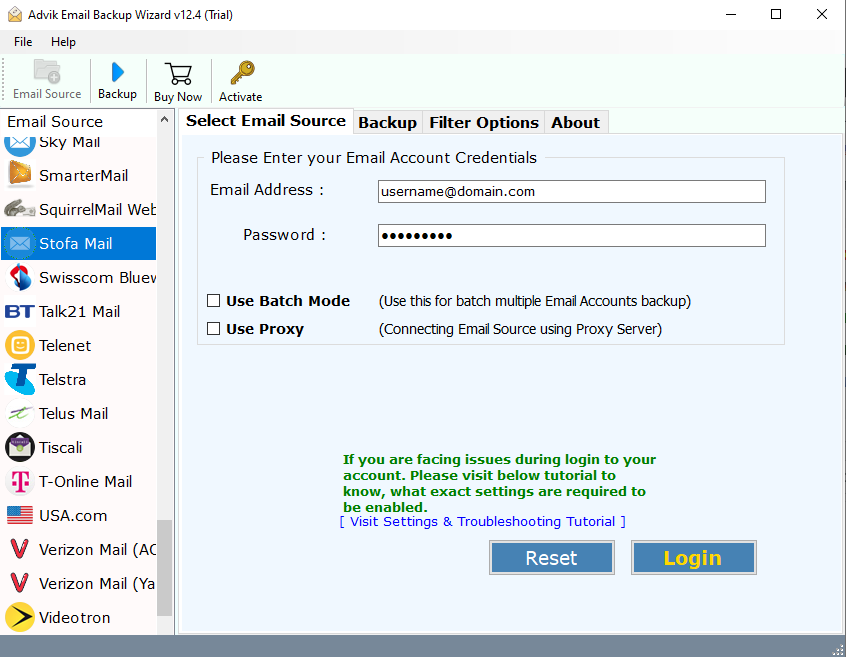This screenshot has width=846, height=657.
Task: Select Videotron text in list
Action: pos(74,617)
